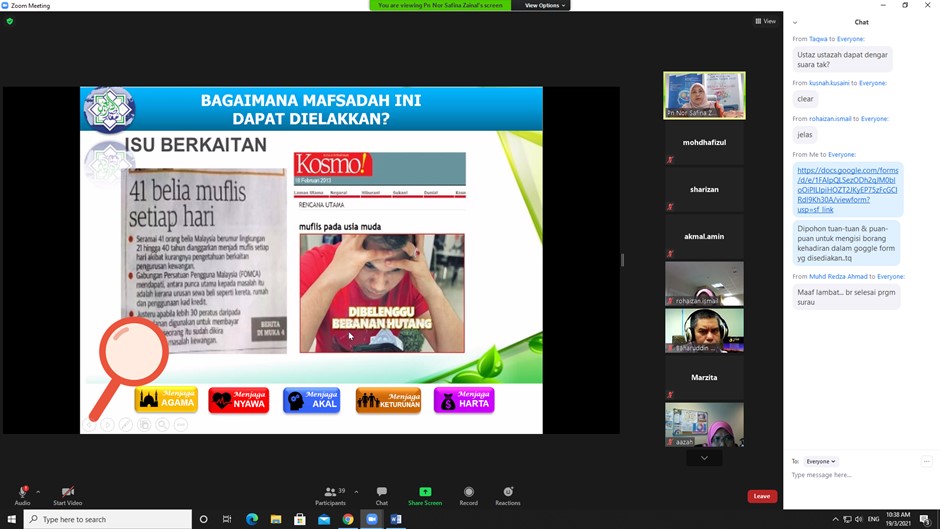The height and width of the screenshot is (529, 940).
Task: Click Muhd Redza Ahmad name in chat
Action: pos(838,277)
